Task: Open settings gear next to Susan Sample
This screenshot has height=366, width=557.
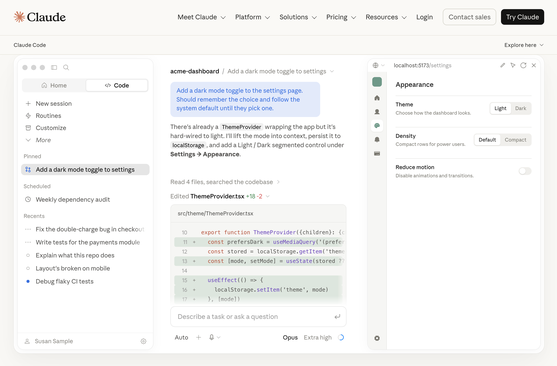Action: pyautogui.click(x=144, y=341)
